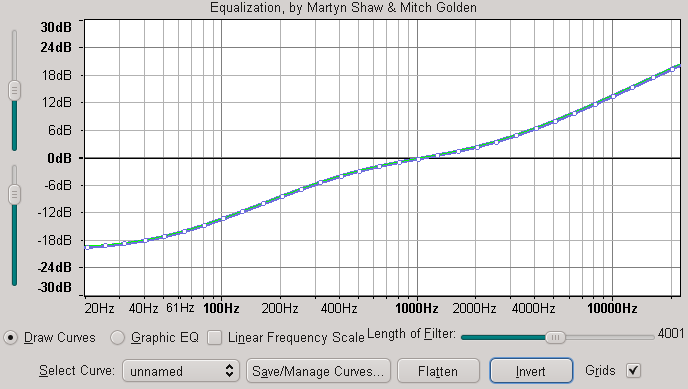Click the Length of Filter slider handle

(555, 337)
